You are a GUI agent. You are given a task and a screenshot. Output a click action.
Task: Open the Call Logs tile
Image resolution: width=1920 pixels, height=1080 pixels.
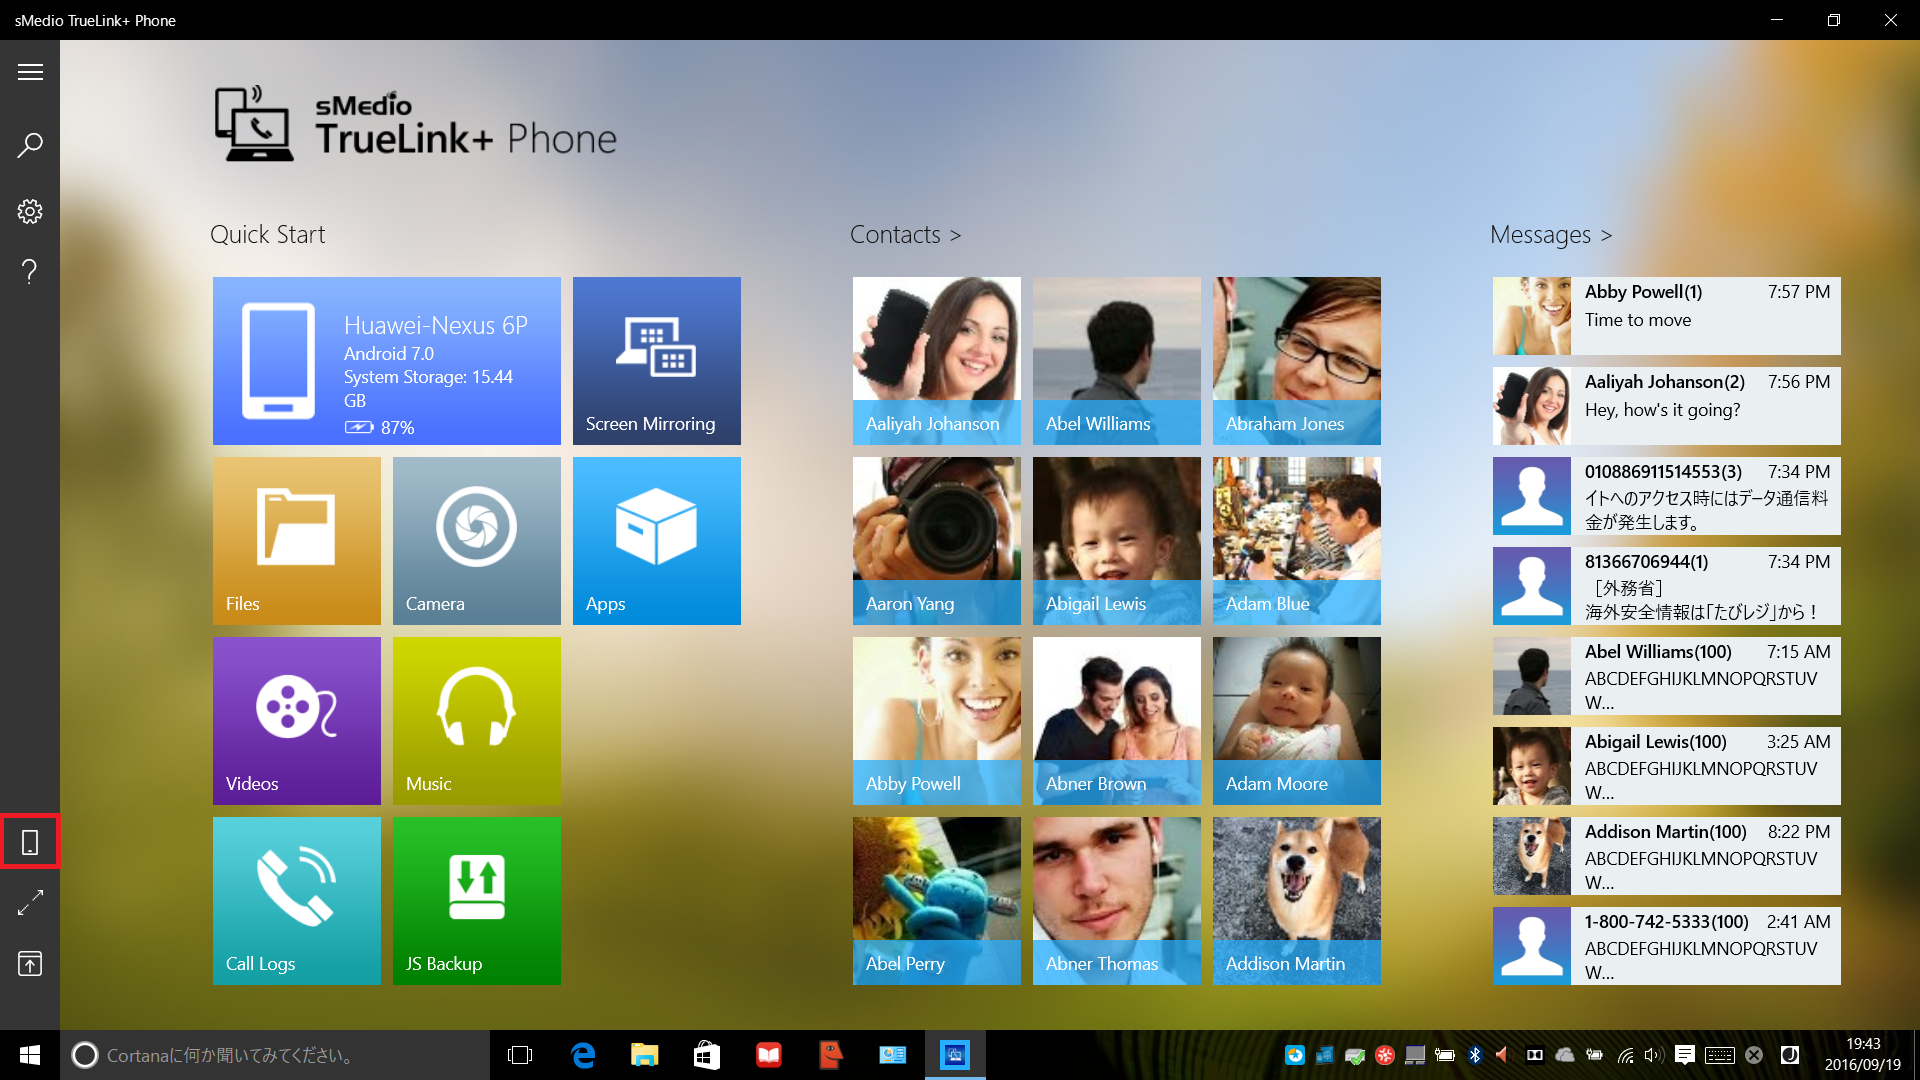(x=297, y=901)
